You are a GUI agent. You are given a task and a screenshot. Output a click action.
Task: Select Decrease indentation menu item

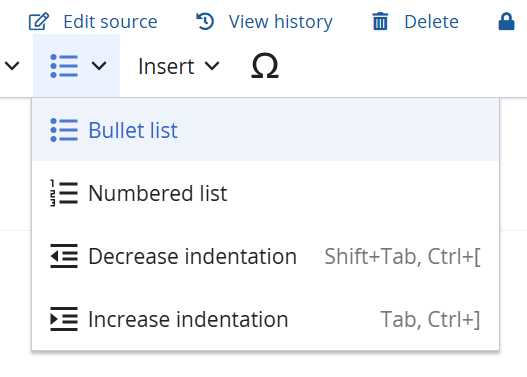tap(266, 256)
